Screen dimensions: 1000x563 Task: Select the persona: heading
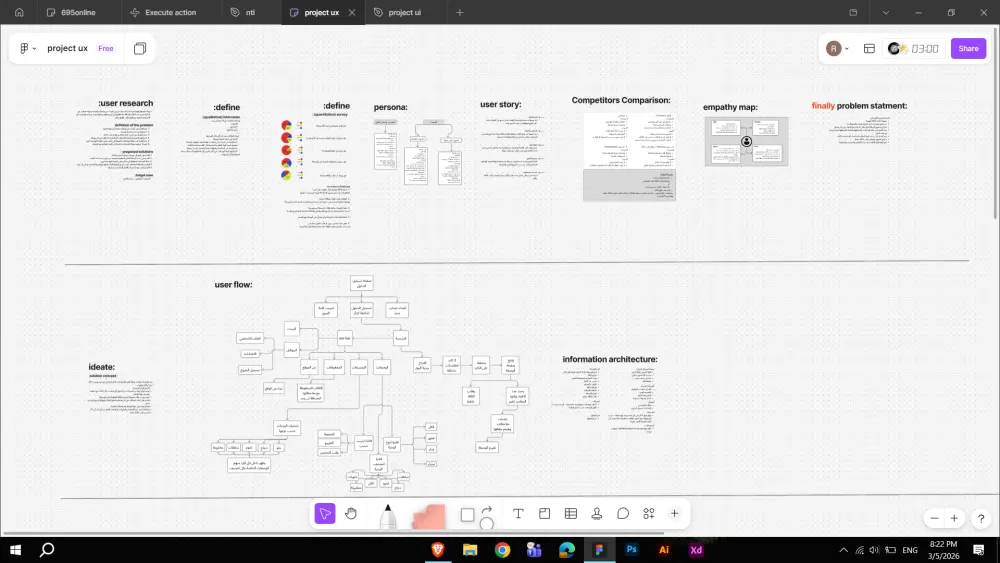pyautogui.click(x=390, y=107)
